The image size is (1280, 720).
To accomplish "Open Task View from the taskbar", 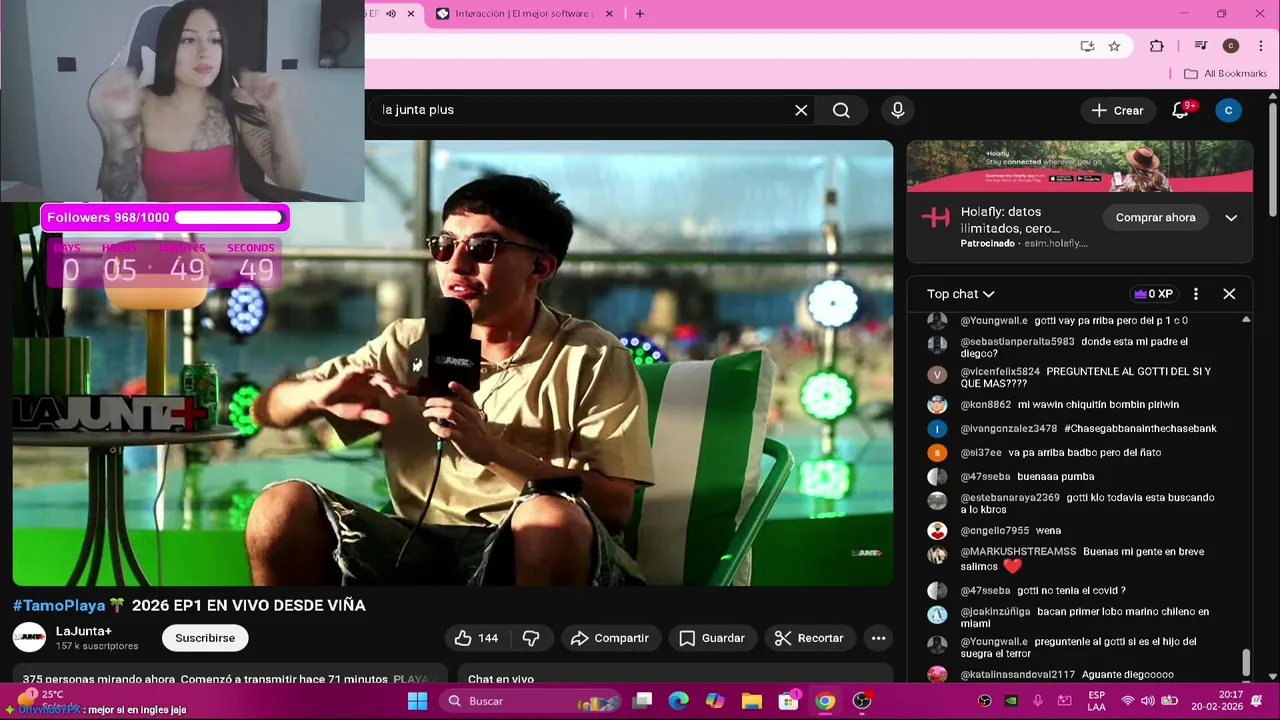I will (x=643, y=701).
